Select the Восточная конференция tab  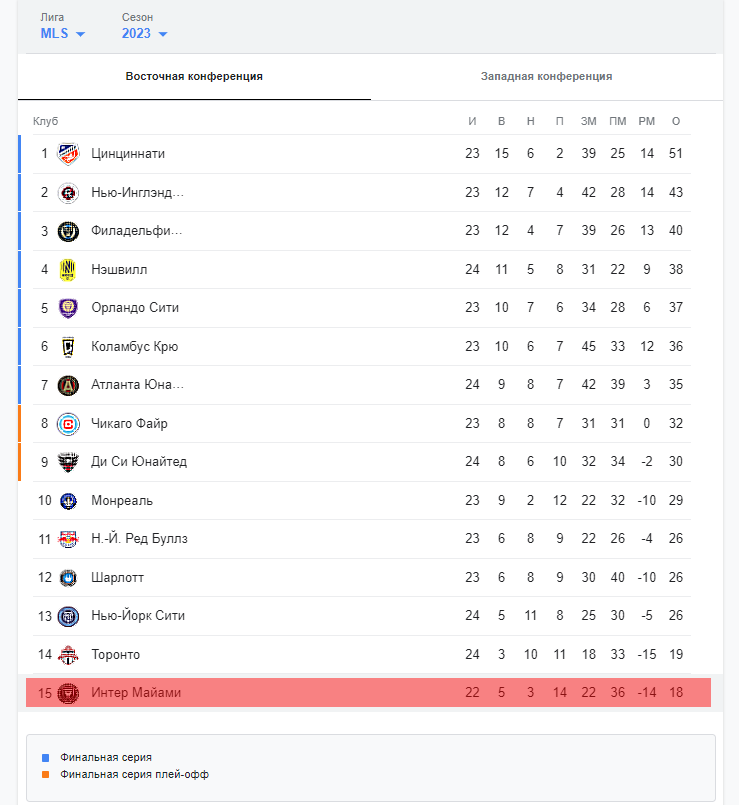point(194,77)
